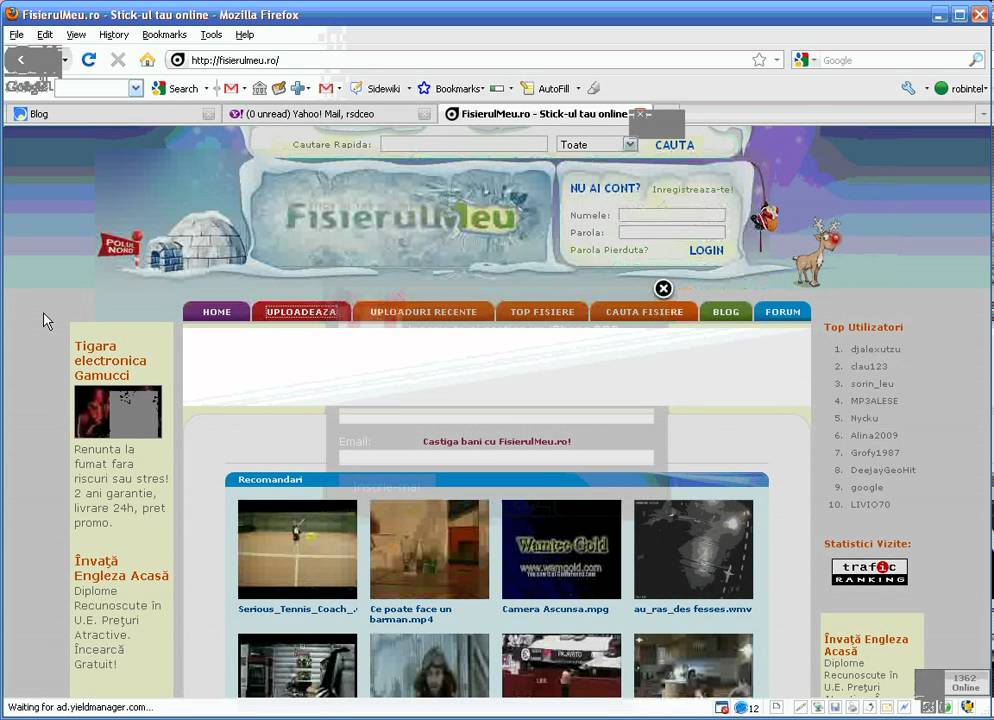Click the LOGIN button
994x720 pixels.
click(706, 250)
